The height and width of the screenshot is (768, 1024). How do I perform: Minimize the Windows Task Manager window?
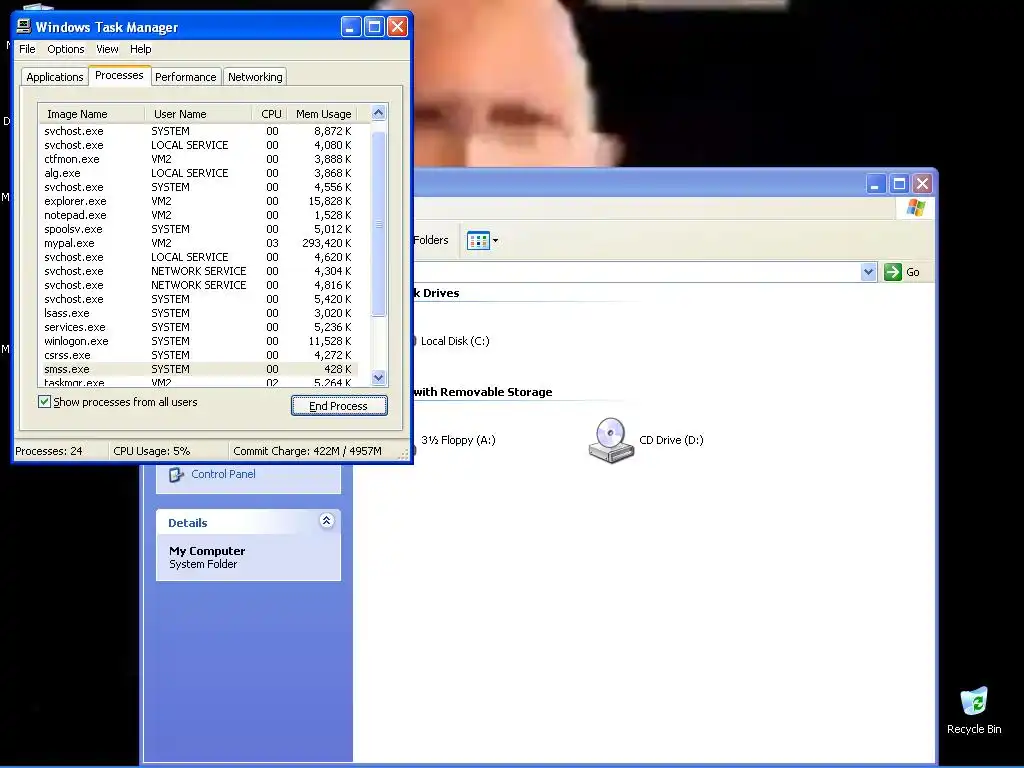pyautogui.click(x=351, y=27)
